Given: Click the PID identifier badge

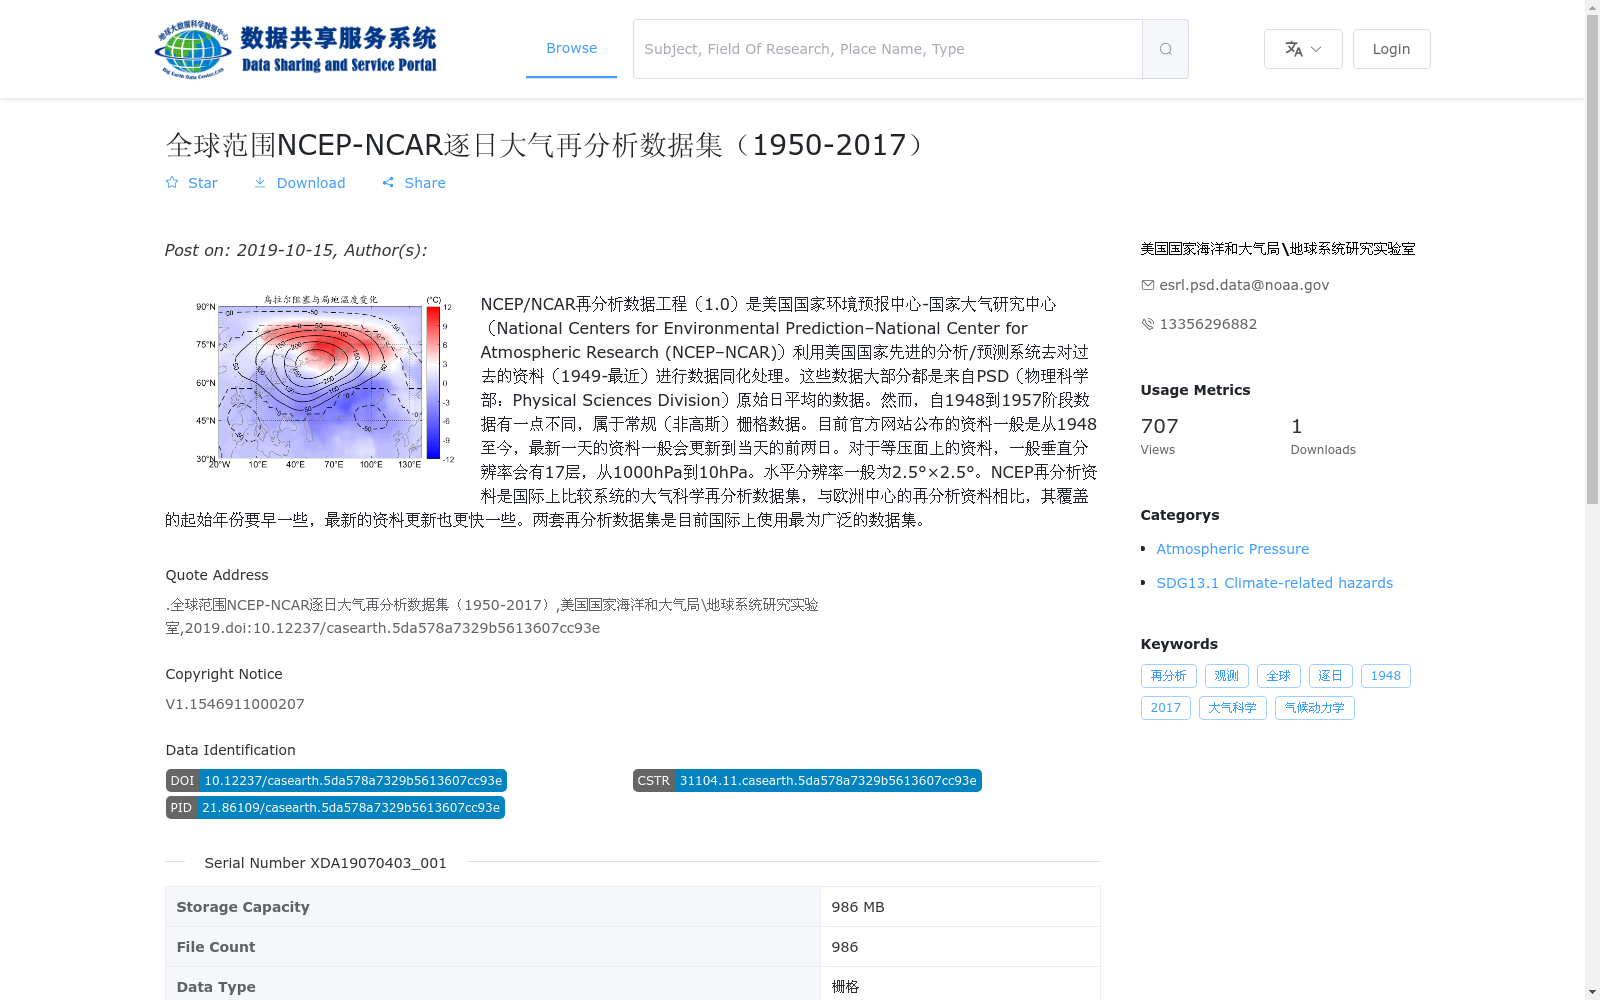Looking at the screenshot, I should [335, 808].
